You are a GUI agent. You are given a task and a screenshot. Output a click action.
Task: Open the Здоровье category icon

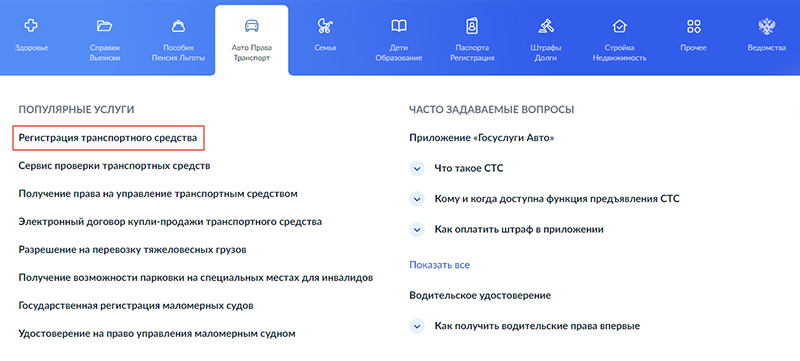pos(31,25)
